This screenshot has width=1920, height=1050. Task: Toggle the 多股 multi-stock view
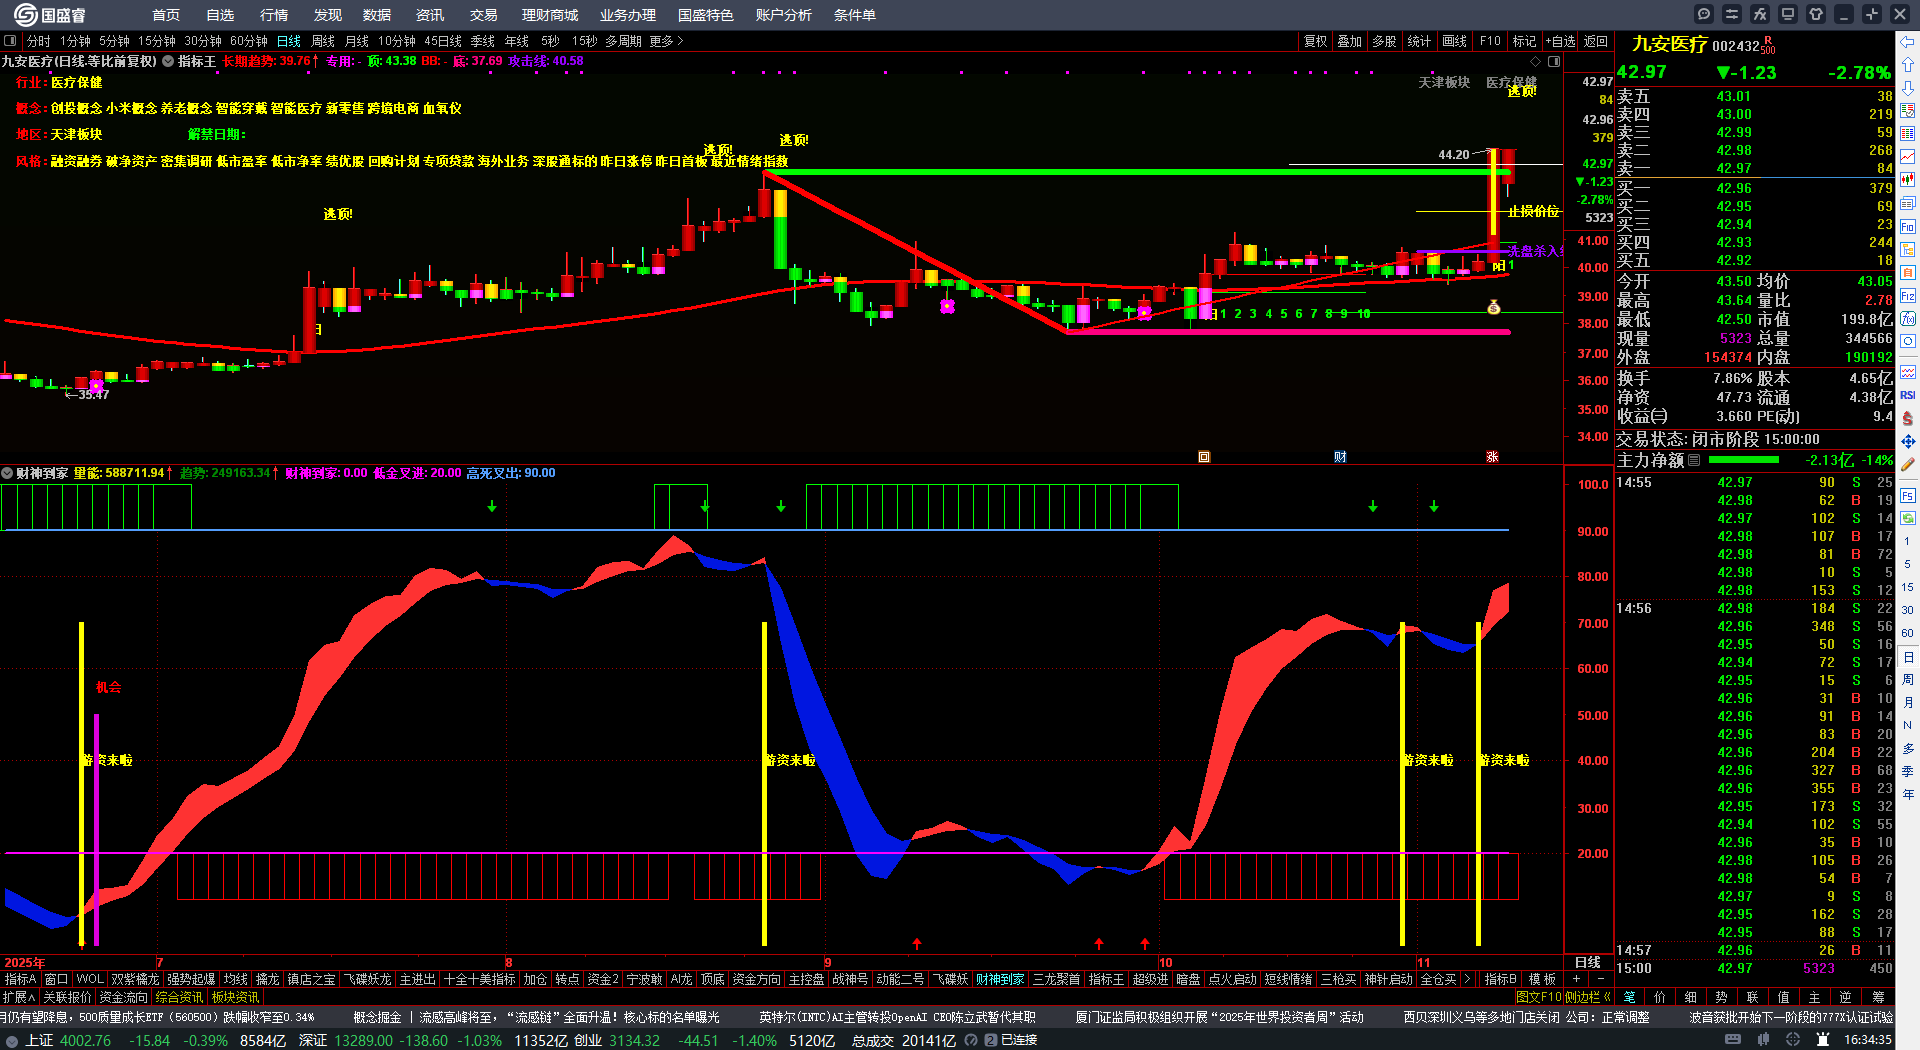[x=1384, y=41]
